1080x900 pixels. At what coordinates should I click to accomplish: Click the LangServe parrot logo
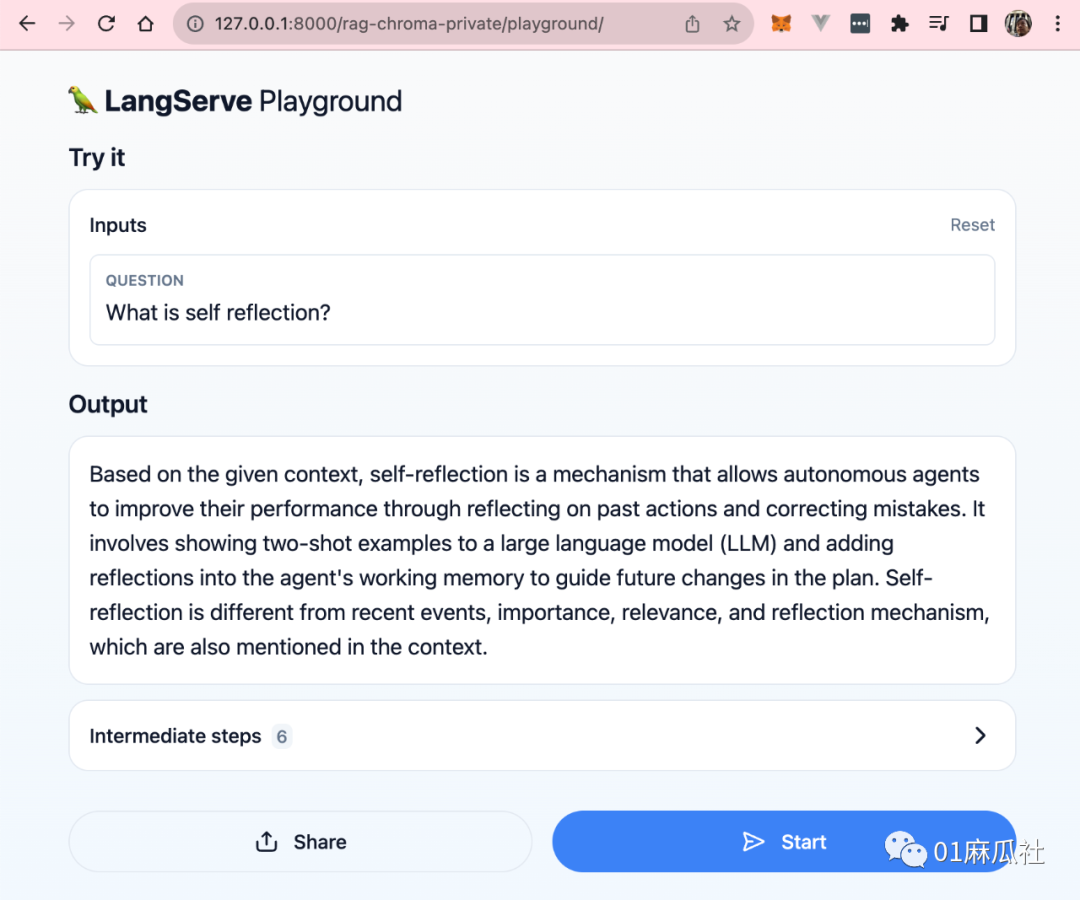pos(83,101)
